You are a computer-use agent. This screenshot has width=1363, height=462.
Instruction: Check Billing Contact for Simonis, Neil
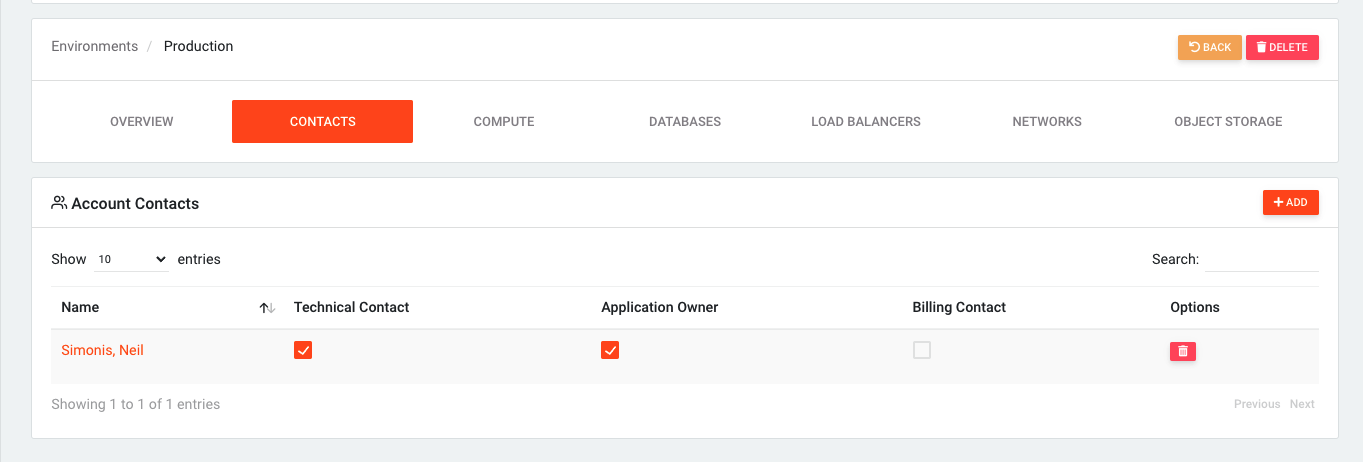click(922, 350)
